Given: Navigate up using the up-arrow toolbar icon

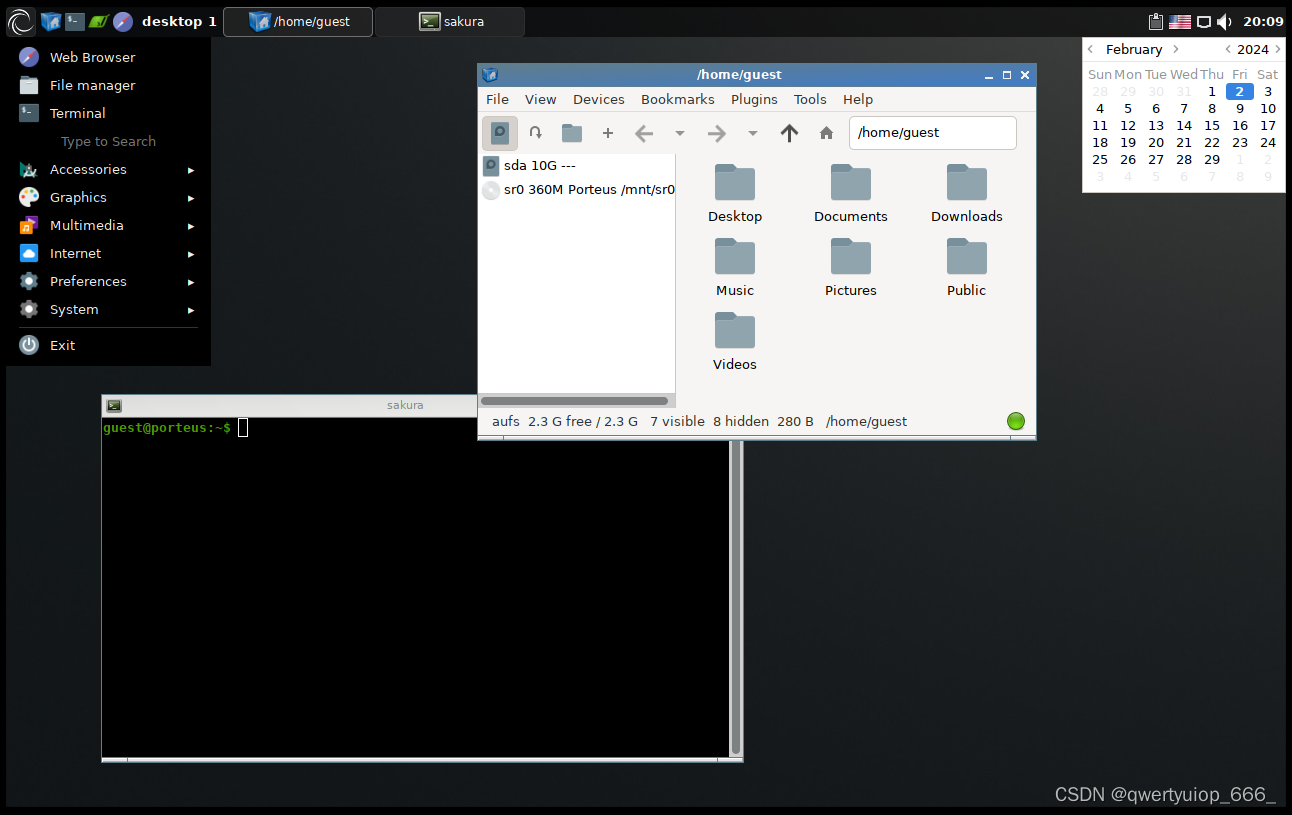Looking at the screenshot, I should pyautogui.click(x=789, y=132).
